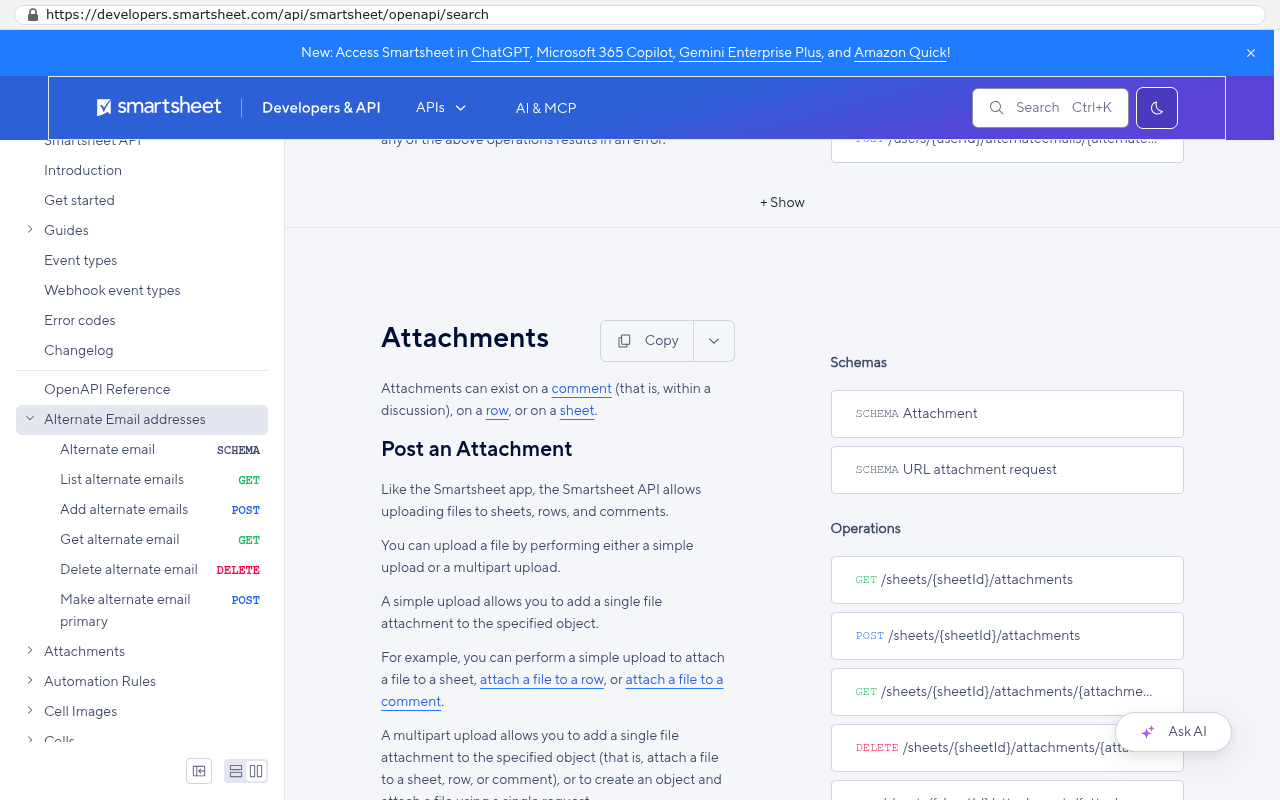Click the Search input box
This screenshot has width=1280, height=800.
pos(1050,108)
